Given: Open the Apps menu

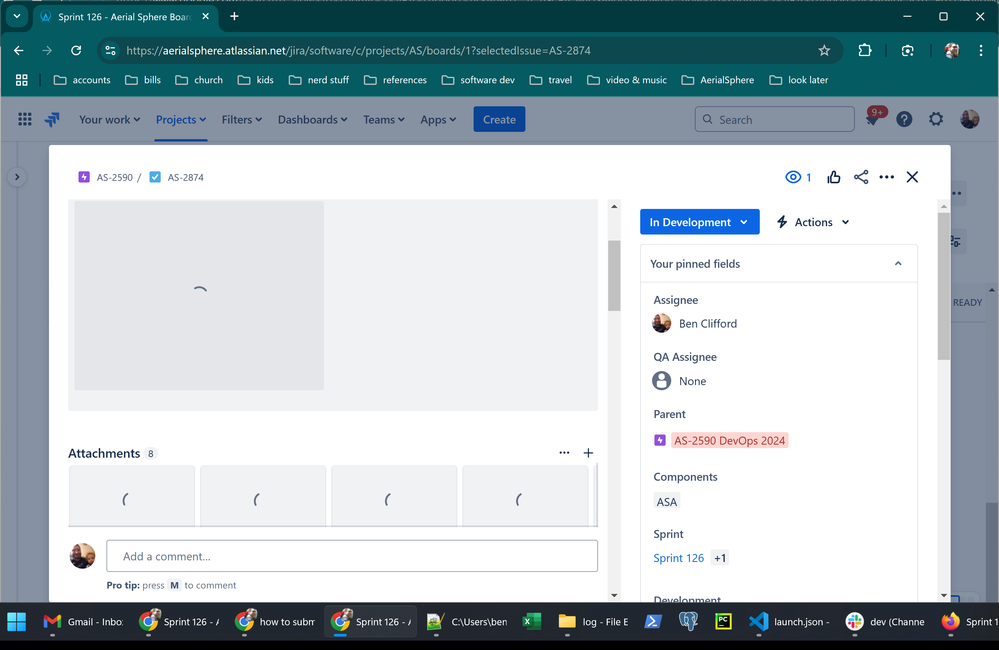Looking at the screenshot, I should 438,119.
